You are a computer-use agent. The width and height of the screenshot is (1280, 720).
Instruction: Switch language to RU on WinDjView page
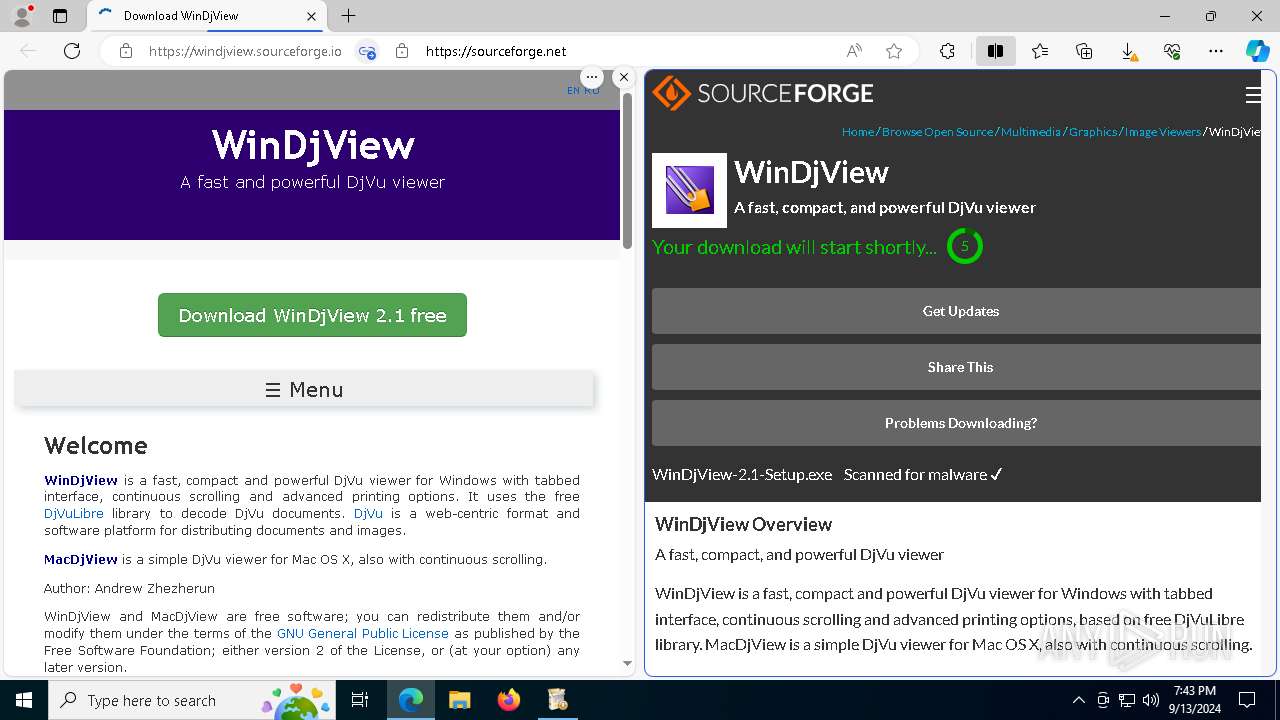(592, 90)
